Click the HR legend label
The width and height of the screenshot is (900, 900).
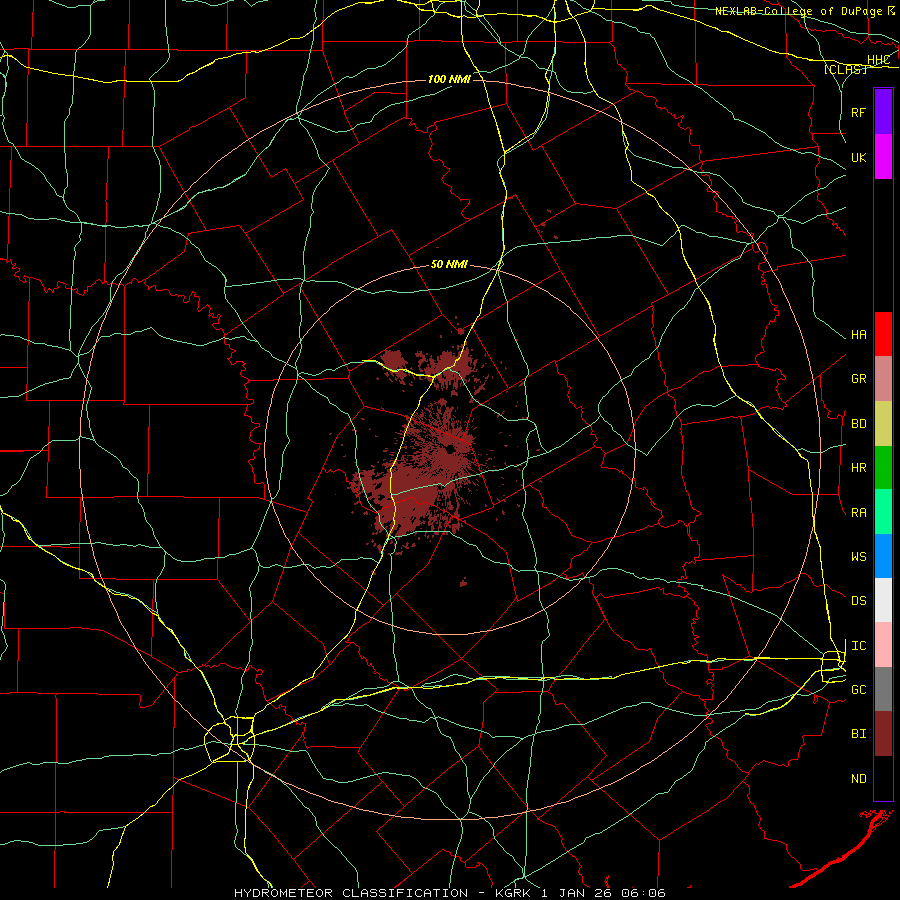[x=859, y=468]
